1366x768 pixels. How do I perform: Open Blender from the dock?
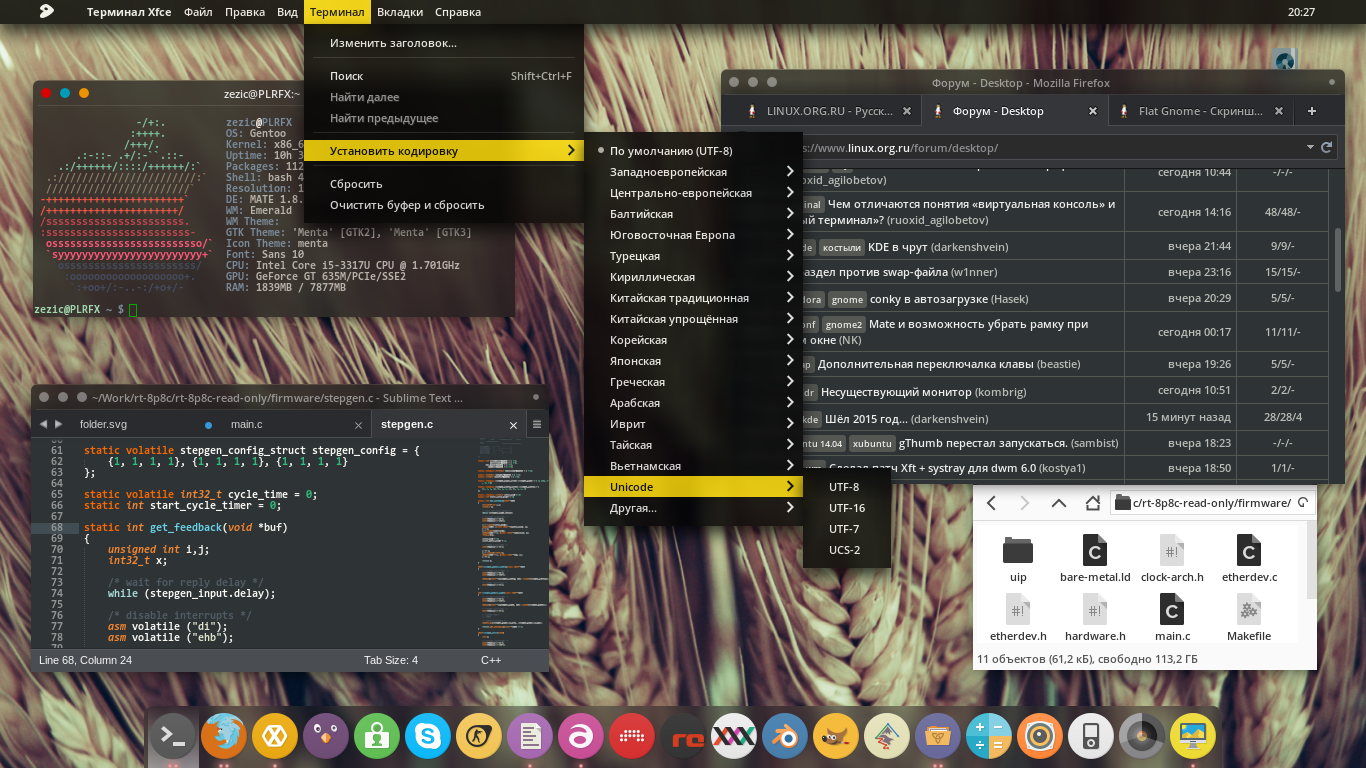tap(785, 738)
